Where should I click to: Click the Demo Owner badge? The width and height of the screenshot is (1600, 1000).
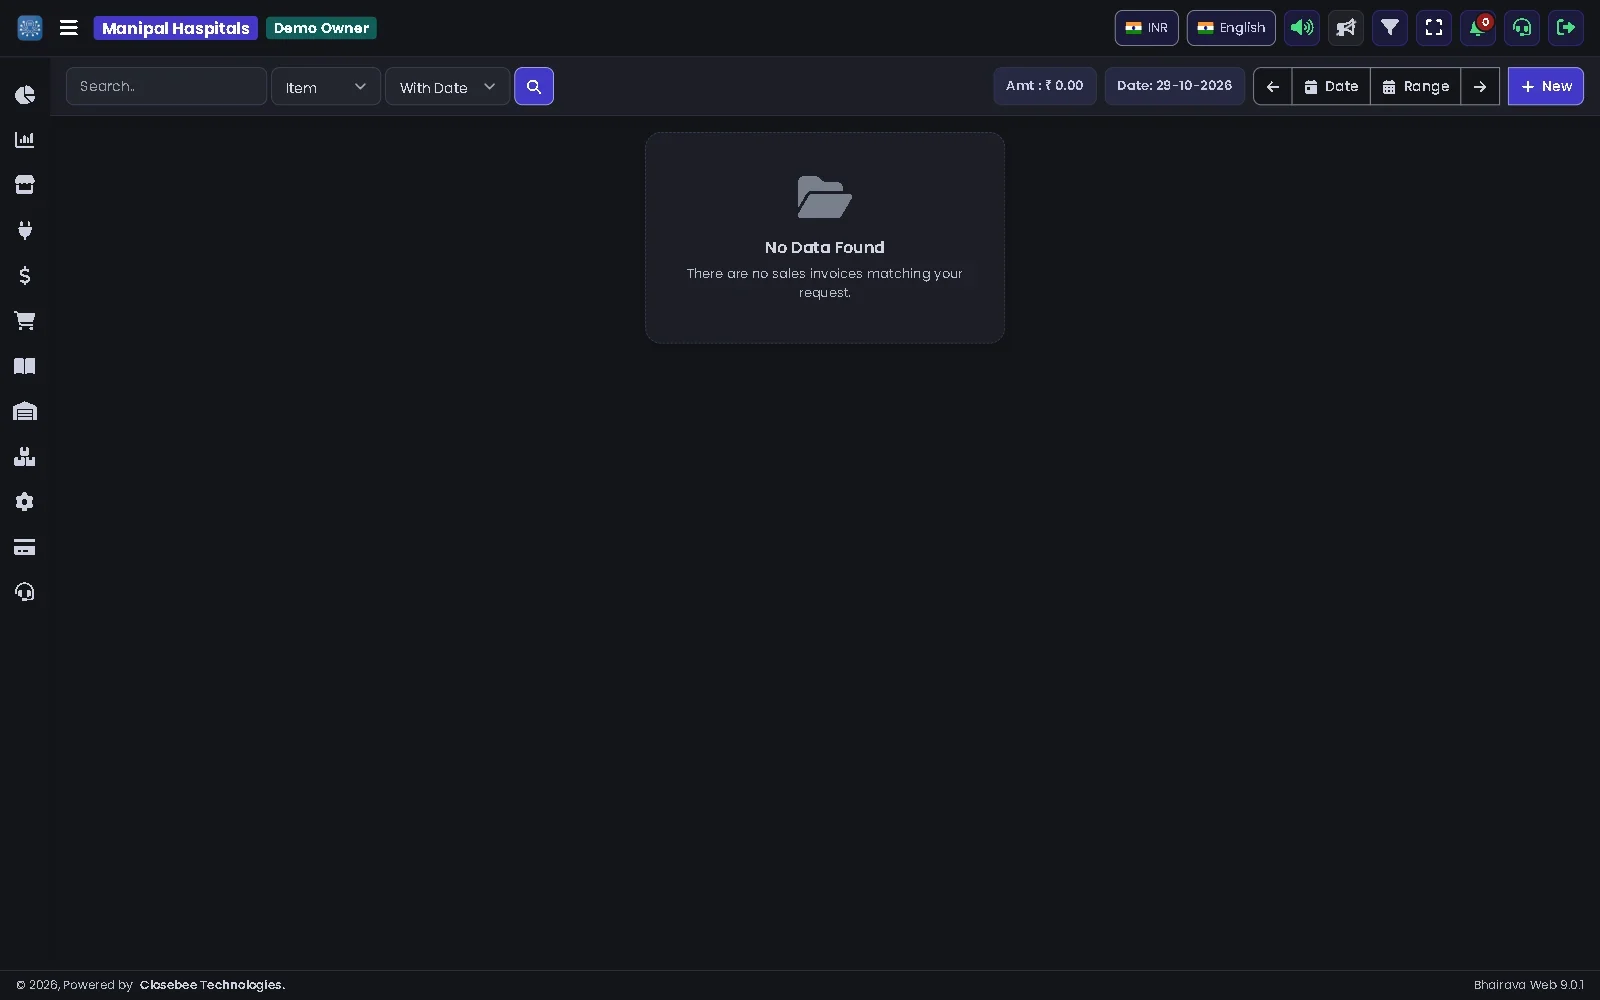pos(321,28)
